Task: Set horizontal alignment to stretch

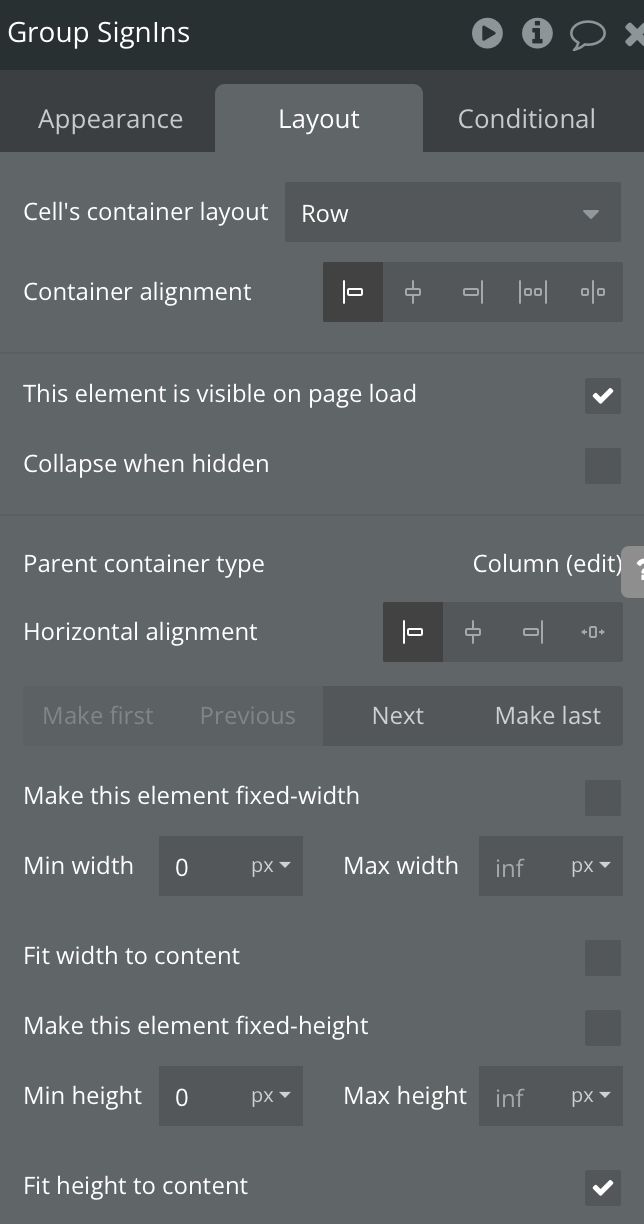Action: pyautogui.click(x=593, y=632)
